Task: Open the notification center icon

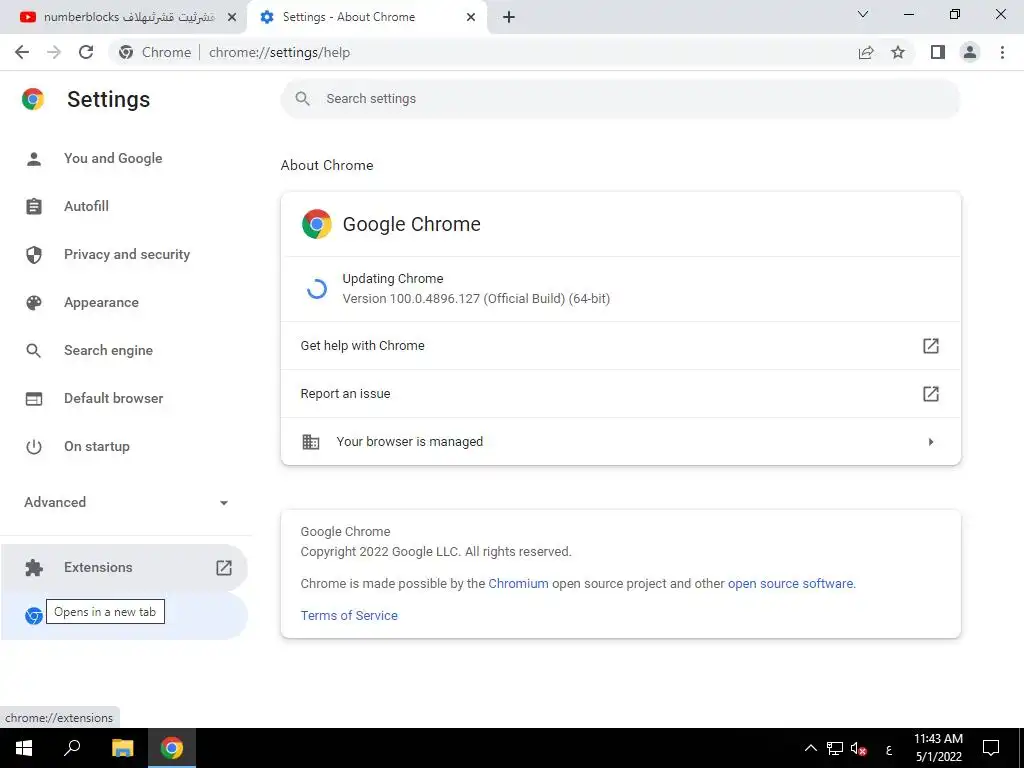Action: (991, 748)
